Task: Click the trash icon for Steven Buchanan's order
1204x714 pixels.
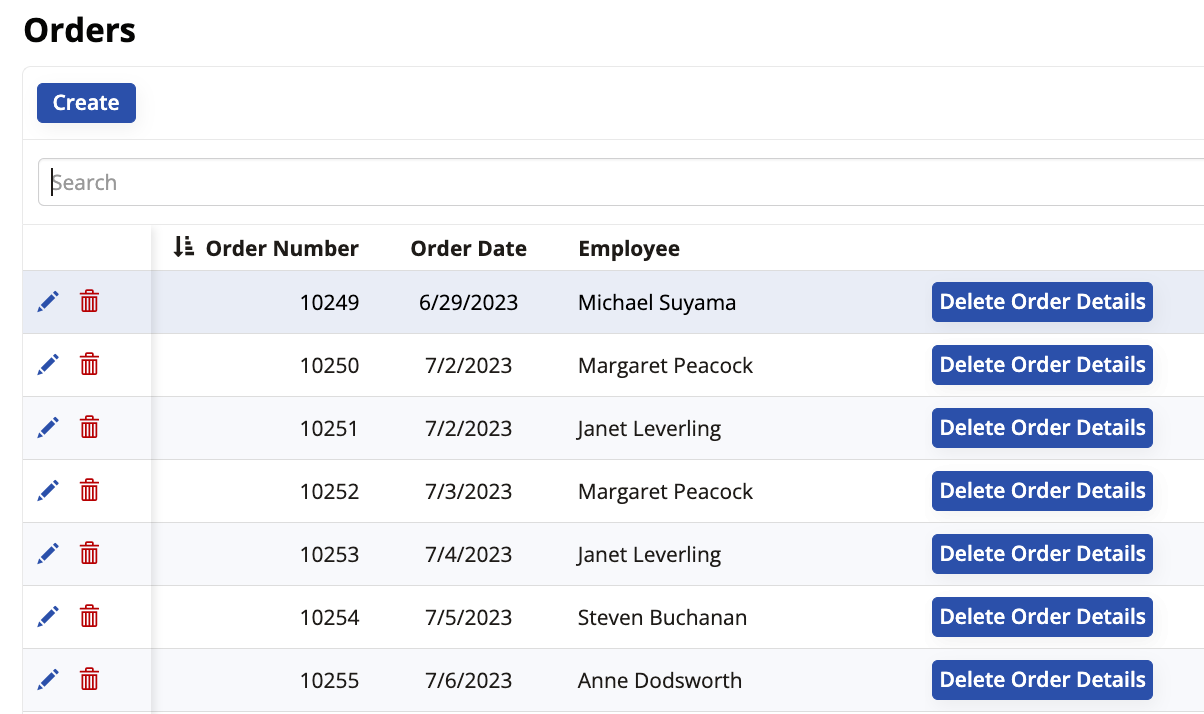Action: tap(88, 616)
